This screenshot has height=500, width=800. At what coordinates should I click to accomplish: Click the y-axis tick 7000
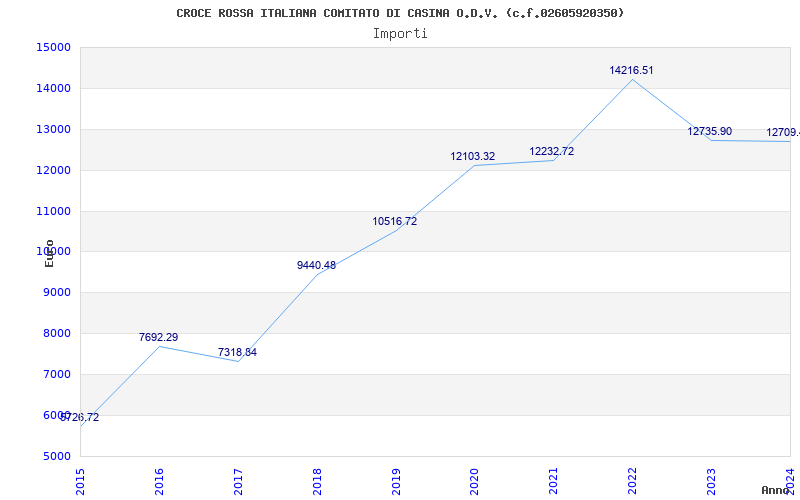[x=57, y=374]
